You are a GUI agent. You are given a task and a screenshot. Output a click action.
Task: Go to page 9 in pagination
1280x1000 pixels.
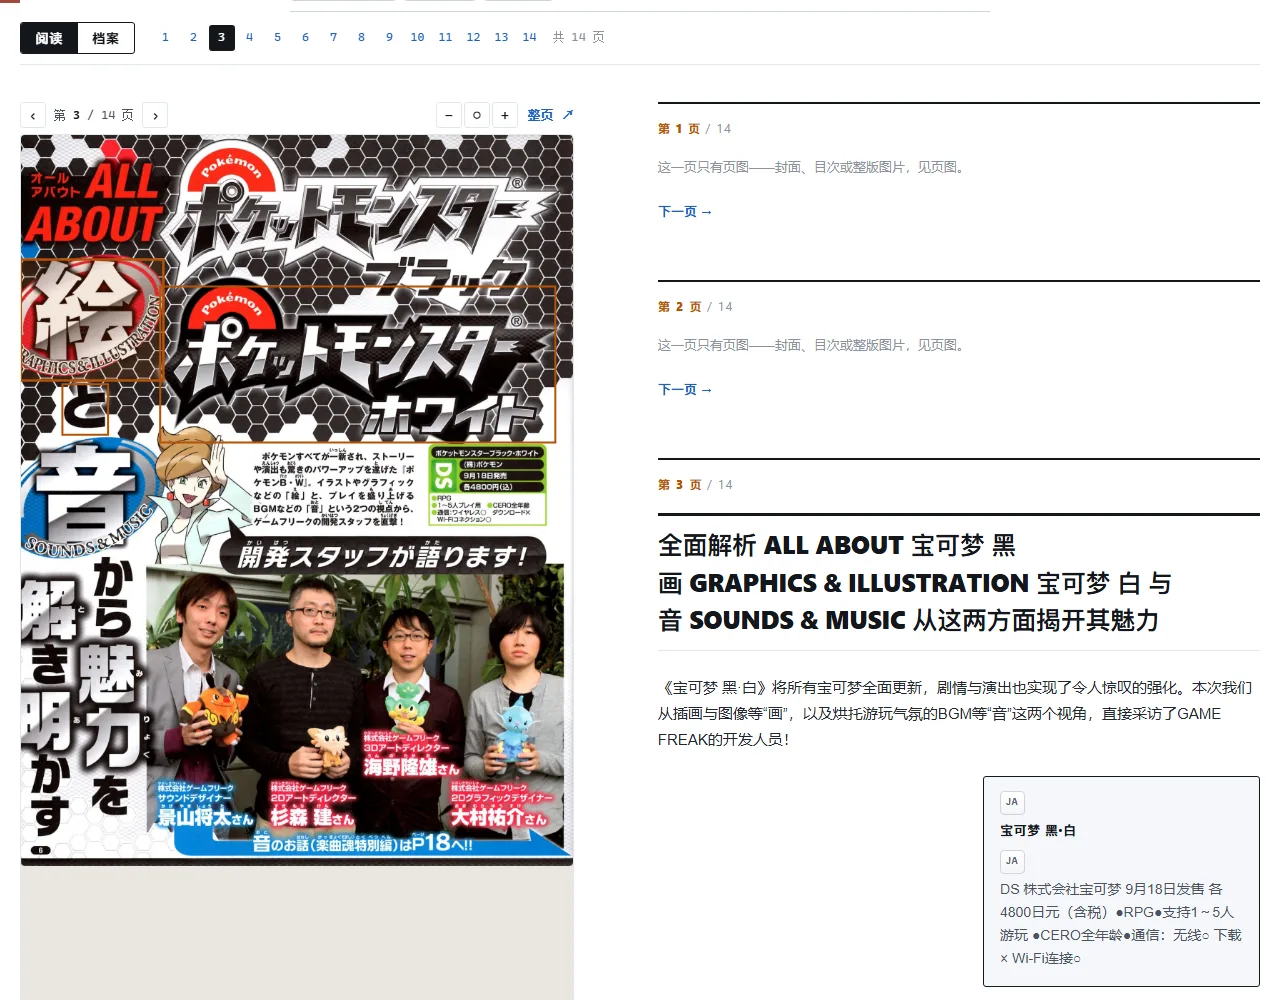[389, 37]
